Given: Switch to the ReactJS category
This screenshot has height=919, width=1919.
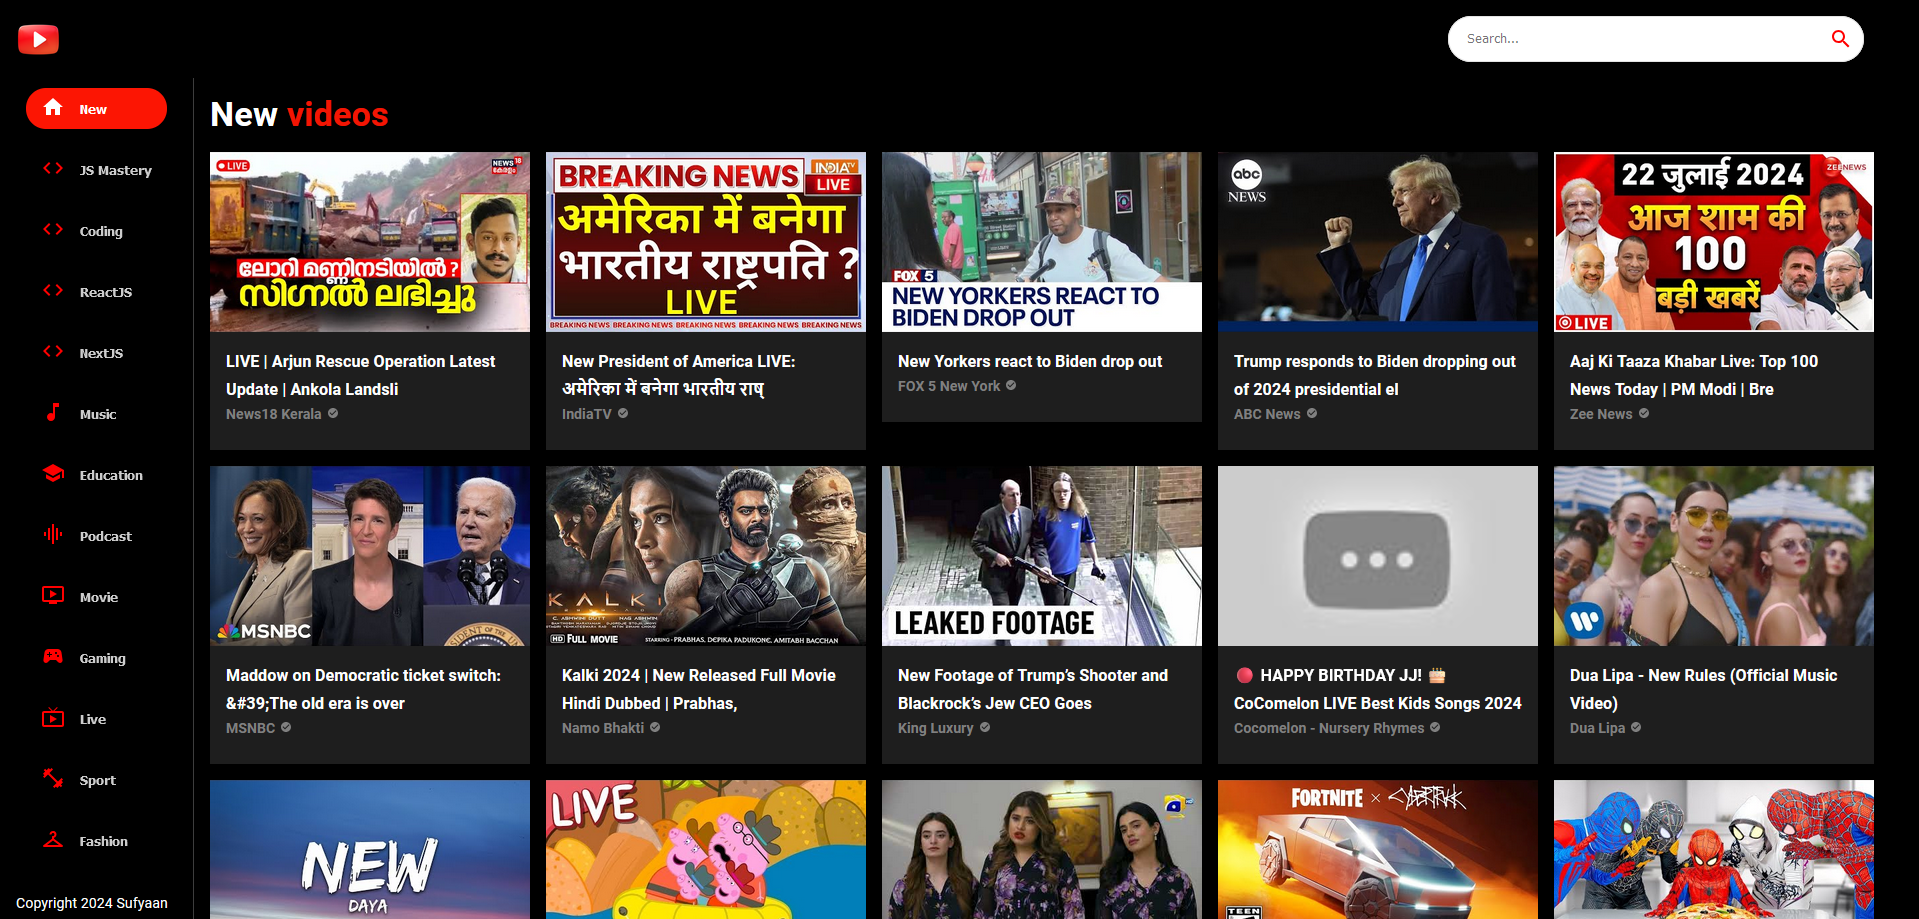Looking at the screenshot, I should pos(96,292).
